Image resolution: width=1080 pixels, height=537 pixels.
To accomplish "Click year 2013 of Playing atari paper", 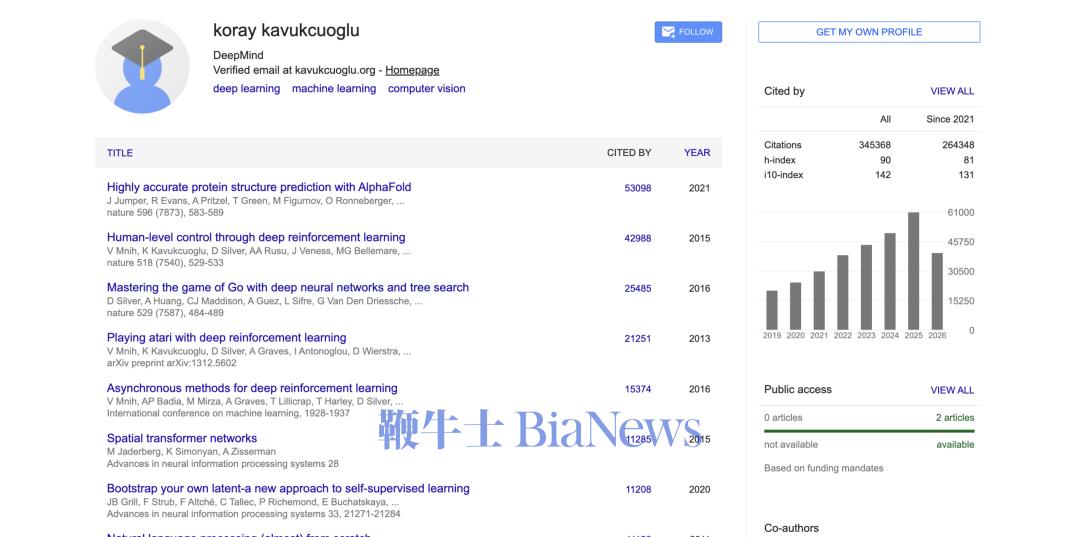I will point(699,339).
